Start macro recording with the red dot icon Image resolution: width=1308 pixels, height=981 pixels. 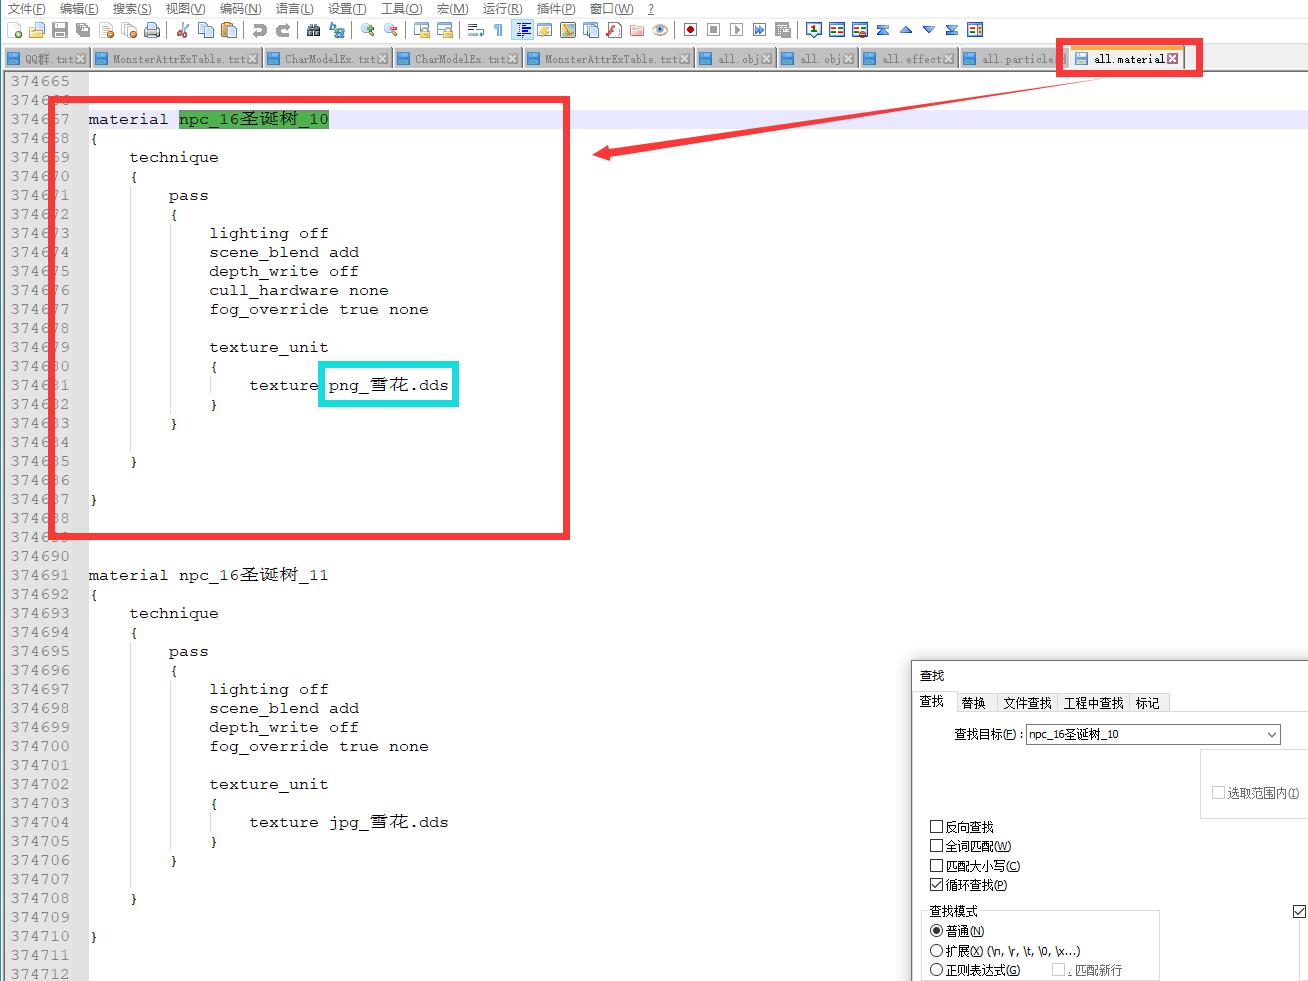tap(690, 30)
